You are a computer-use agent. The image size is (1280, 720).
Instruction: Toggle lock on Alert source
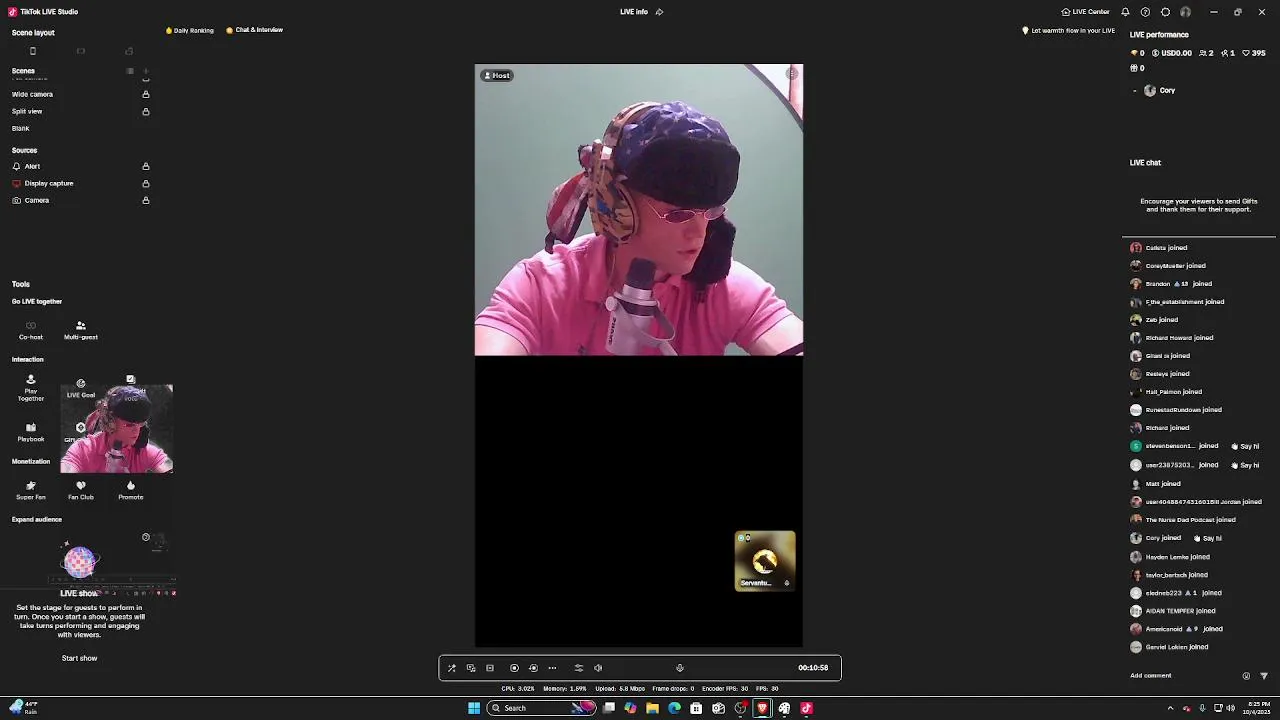(146, 166)
